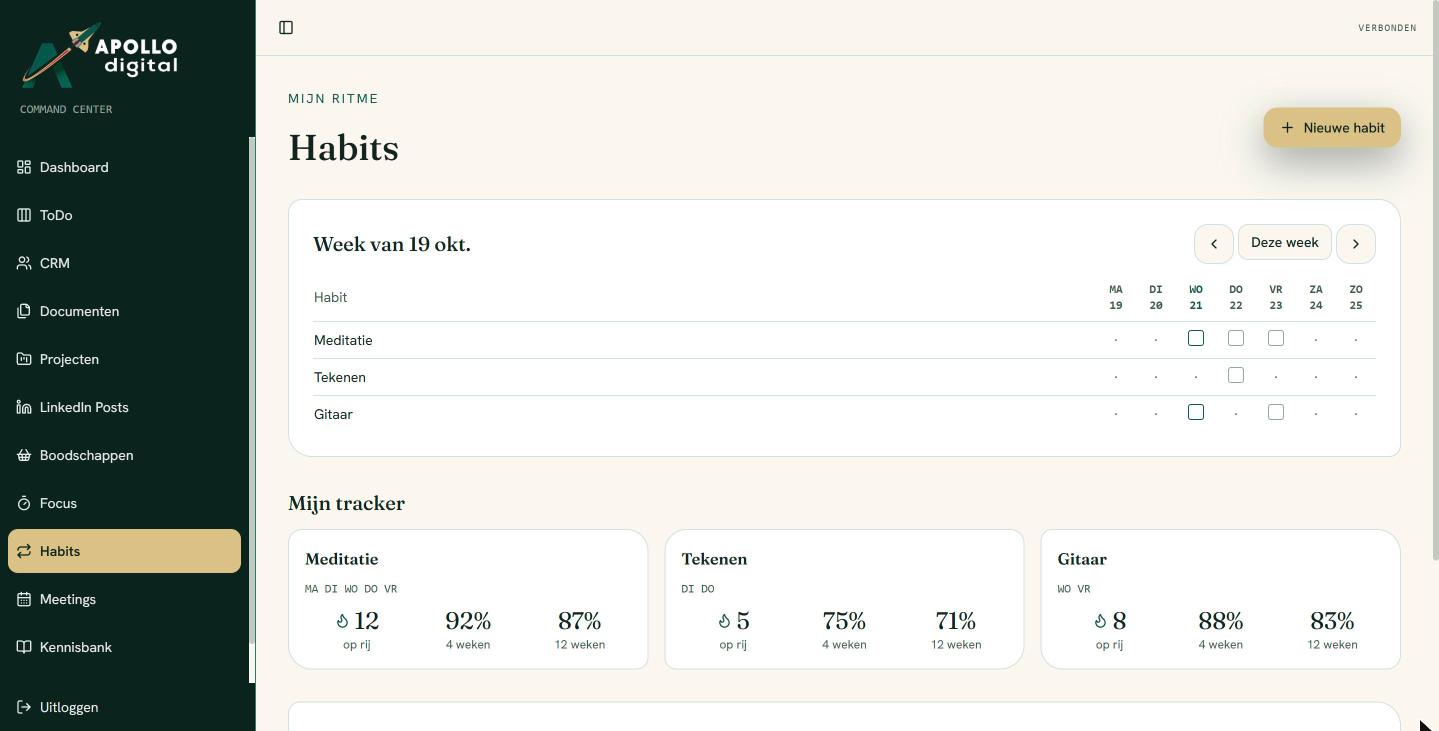Click the Uitloggen exit icon

(24, 707)
